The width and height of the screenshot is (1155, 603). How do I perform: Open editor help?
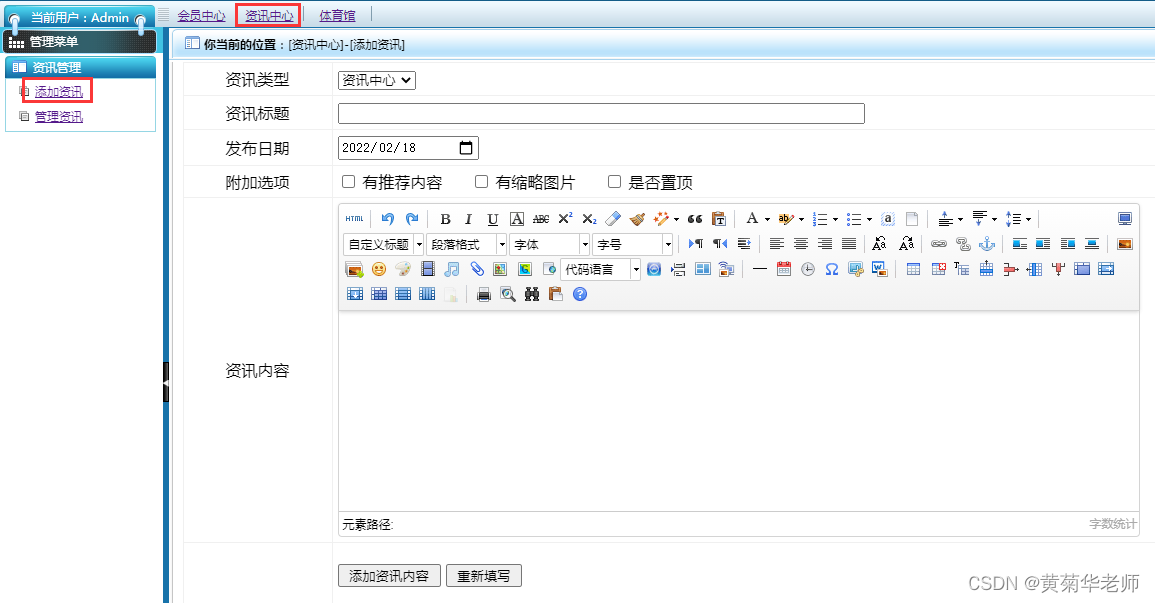coord(580,295)
